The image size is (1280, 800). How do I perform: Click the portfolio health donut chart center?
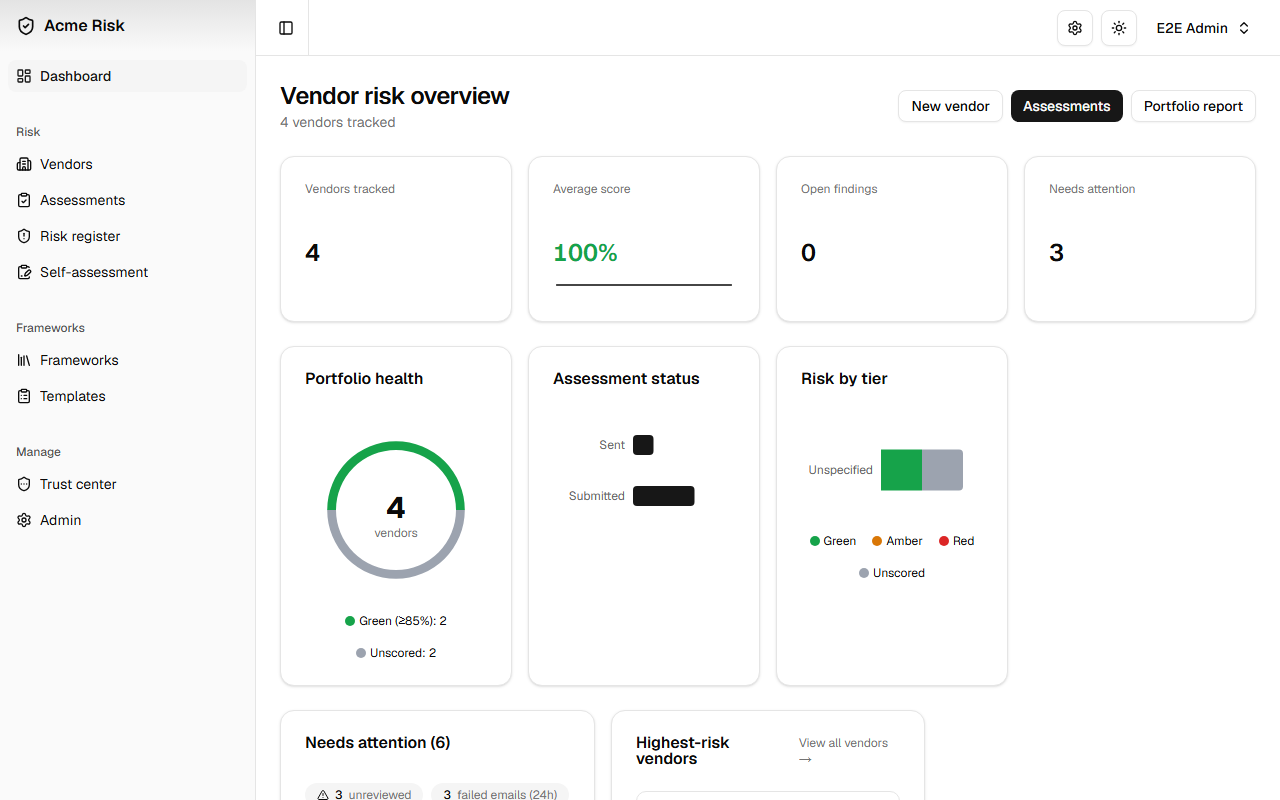click(396, 510)
